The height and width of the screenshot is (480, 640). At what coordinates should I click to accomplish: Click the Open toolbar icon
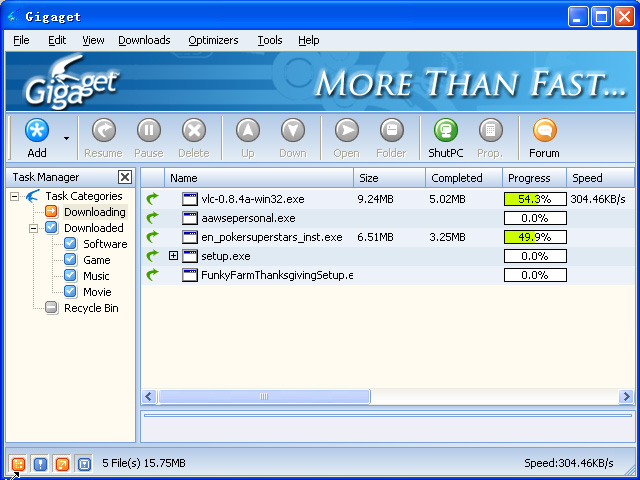pos(347,131)
